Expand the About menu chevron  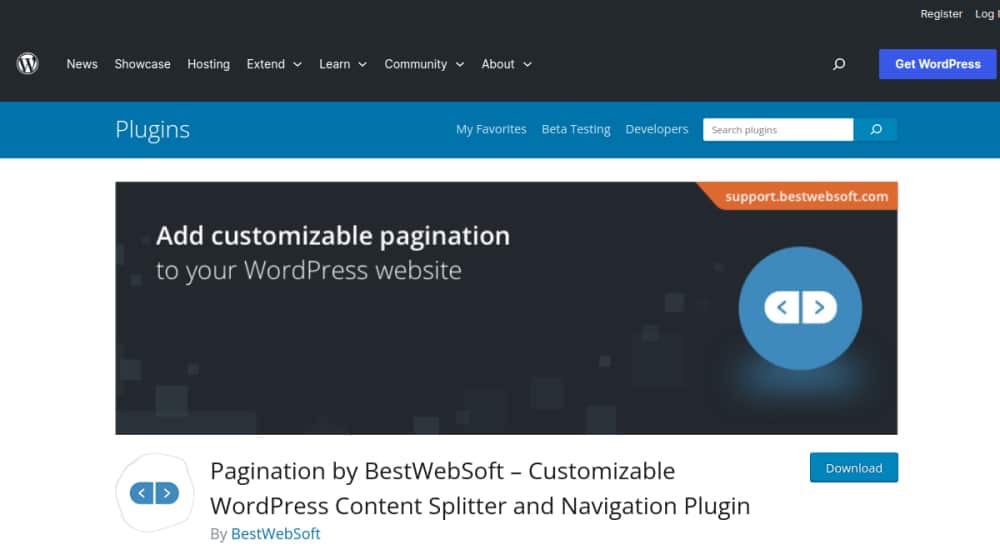527,64
